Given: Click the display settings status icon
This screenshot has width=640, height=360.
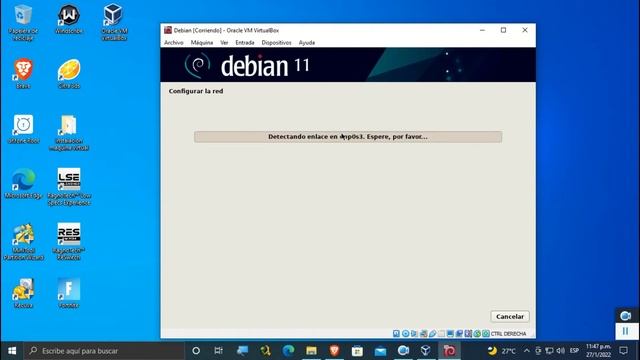Looking at the screenshot, I should point(450,333).
